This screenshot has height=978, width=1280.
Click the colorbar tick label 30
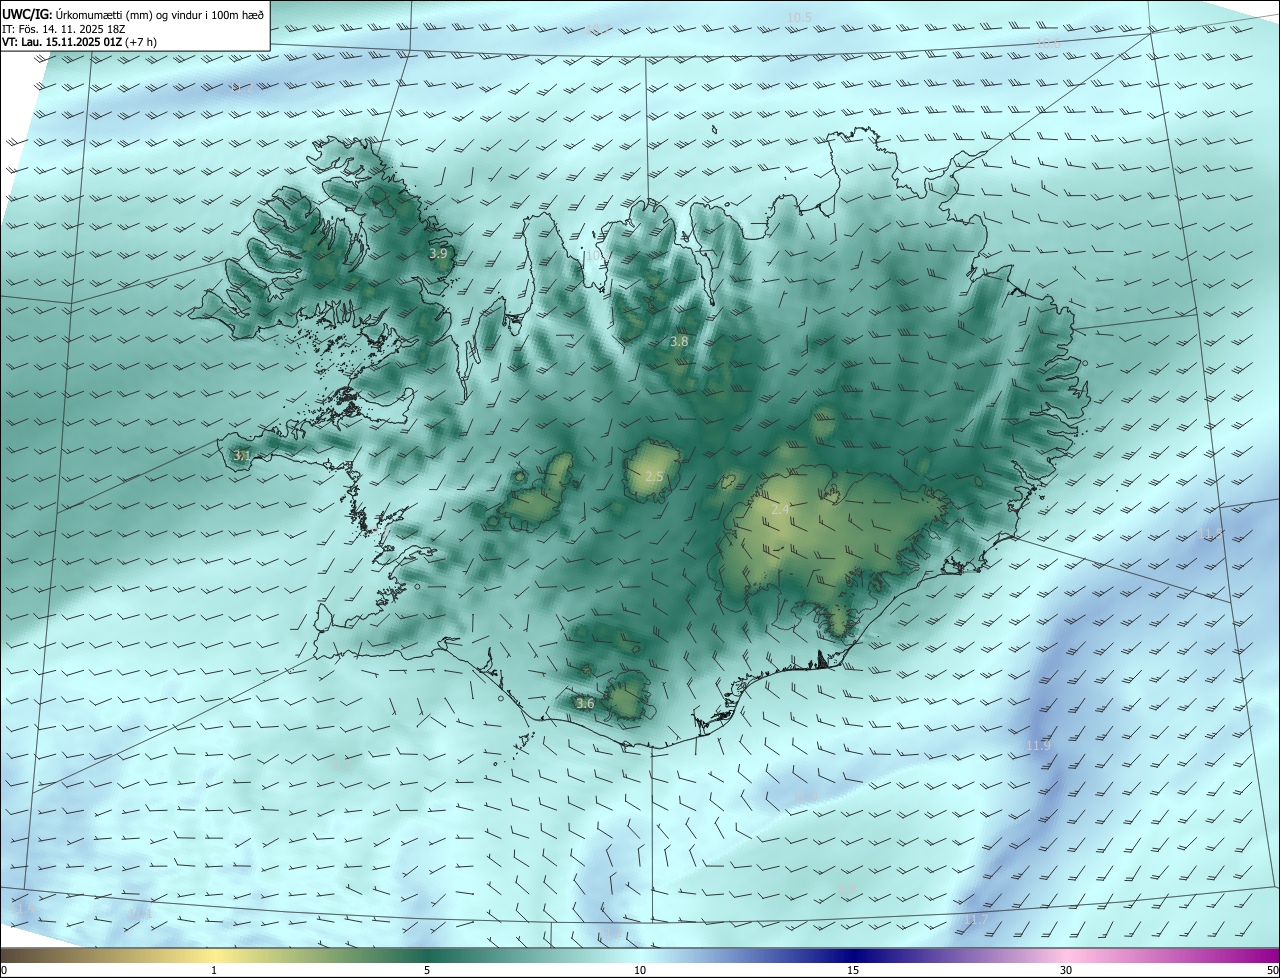(1066, 971)
